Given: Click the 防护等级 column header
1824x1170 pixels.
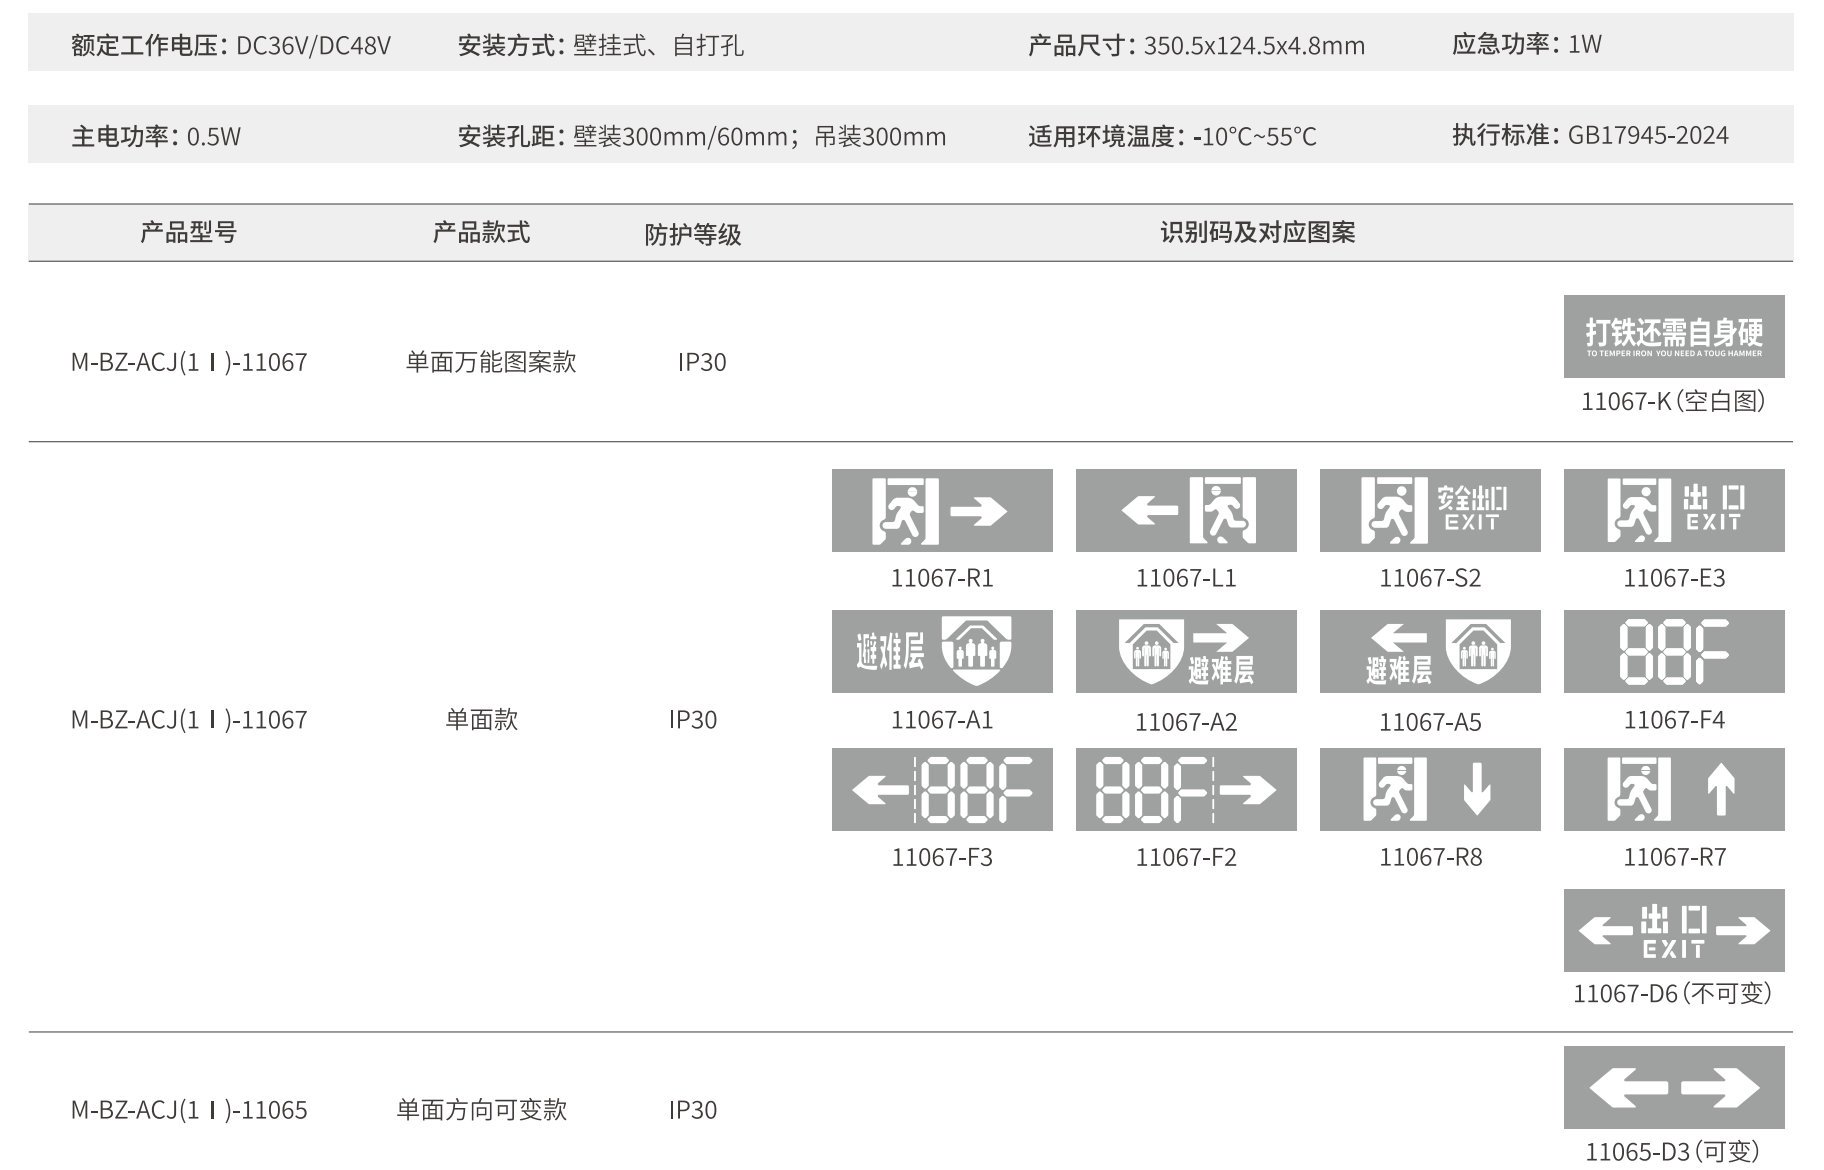Looking at the screenshot, I should pos(693,235).
